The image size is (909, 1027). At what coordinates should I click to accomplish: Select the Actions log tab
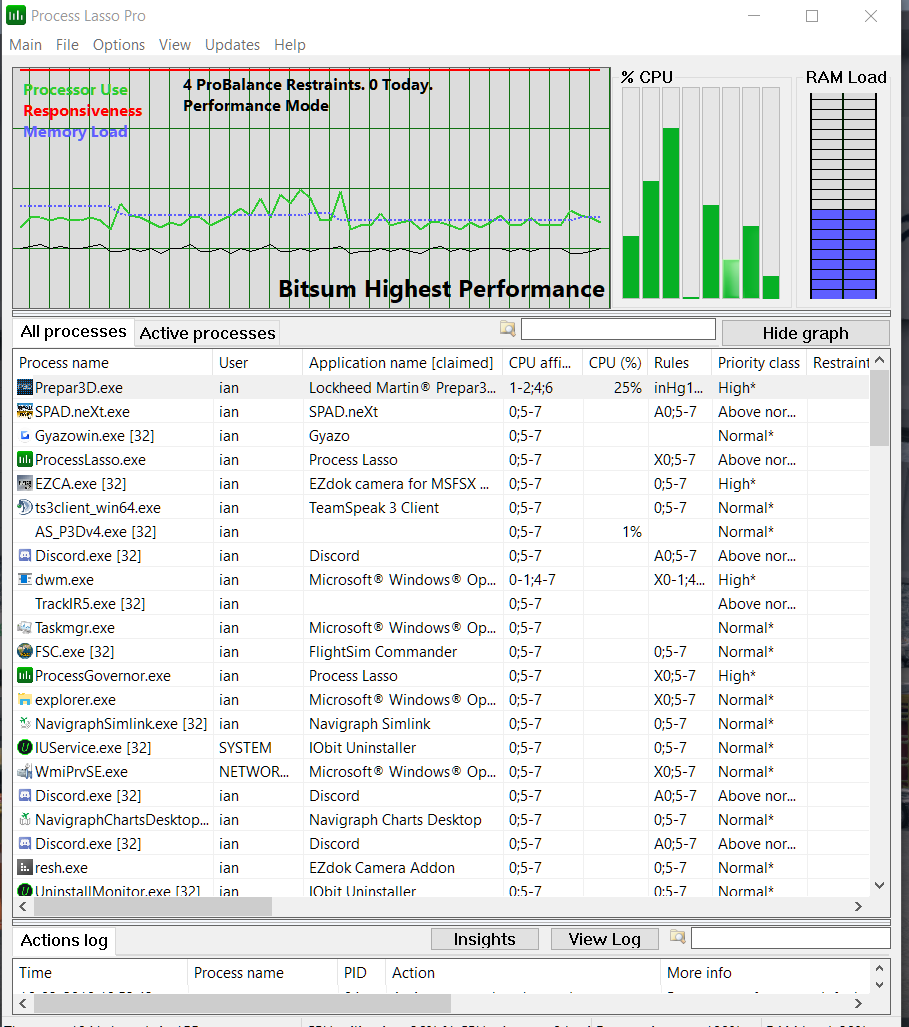click(64, 941)
